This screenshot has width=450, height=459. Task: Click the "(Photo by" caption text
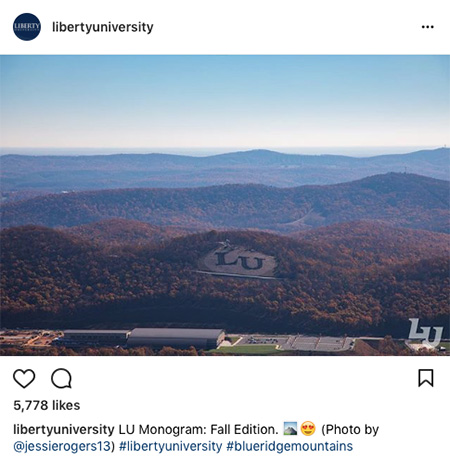pos(350,429)
